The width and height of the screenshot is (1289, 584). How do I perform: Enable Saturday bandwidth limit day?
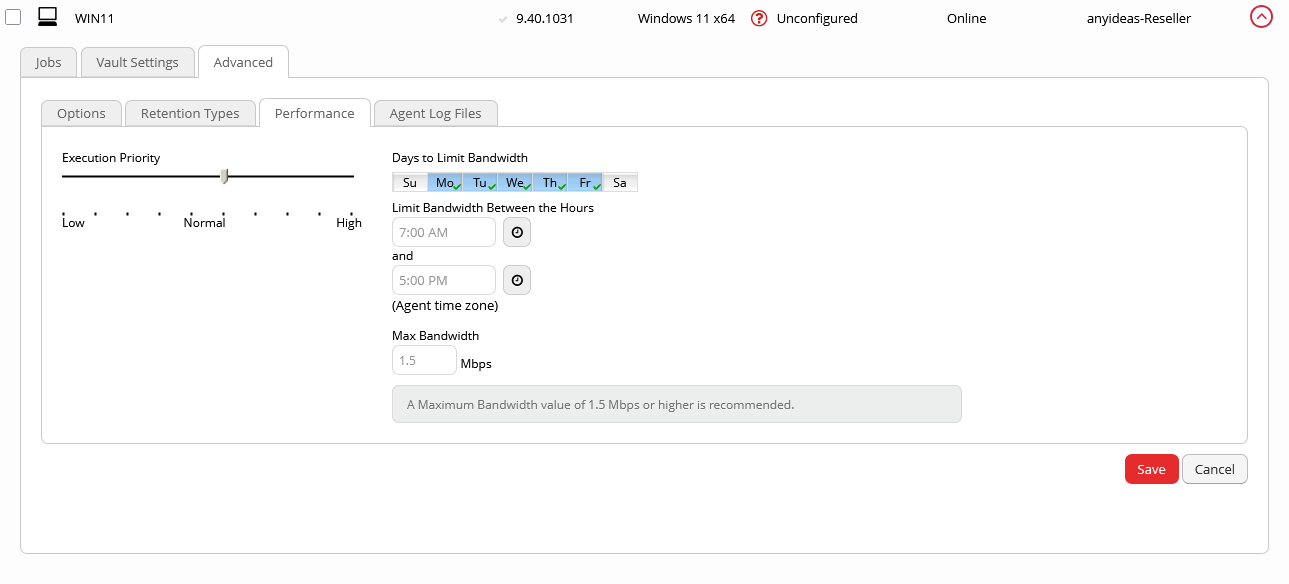[x=620, y=182]
